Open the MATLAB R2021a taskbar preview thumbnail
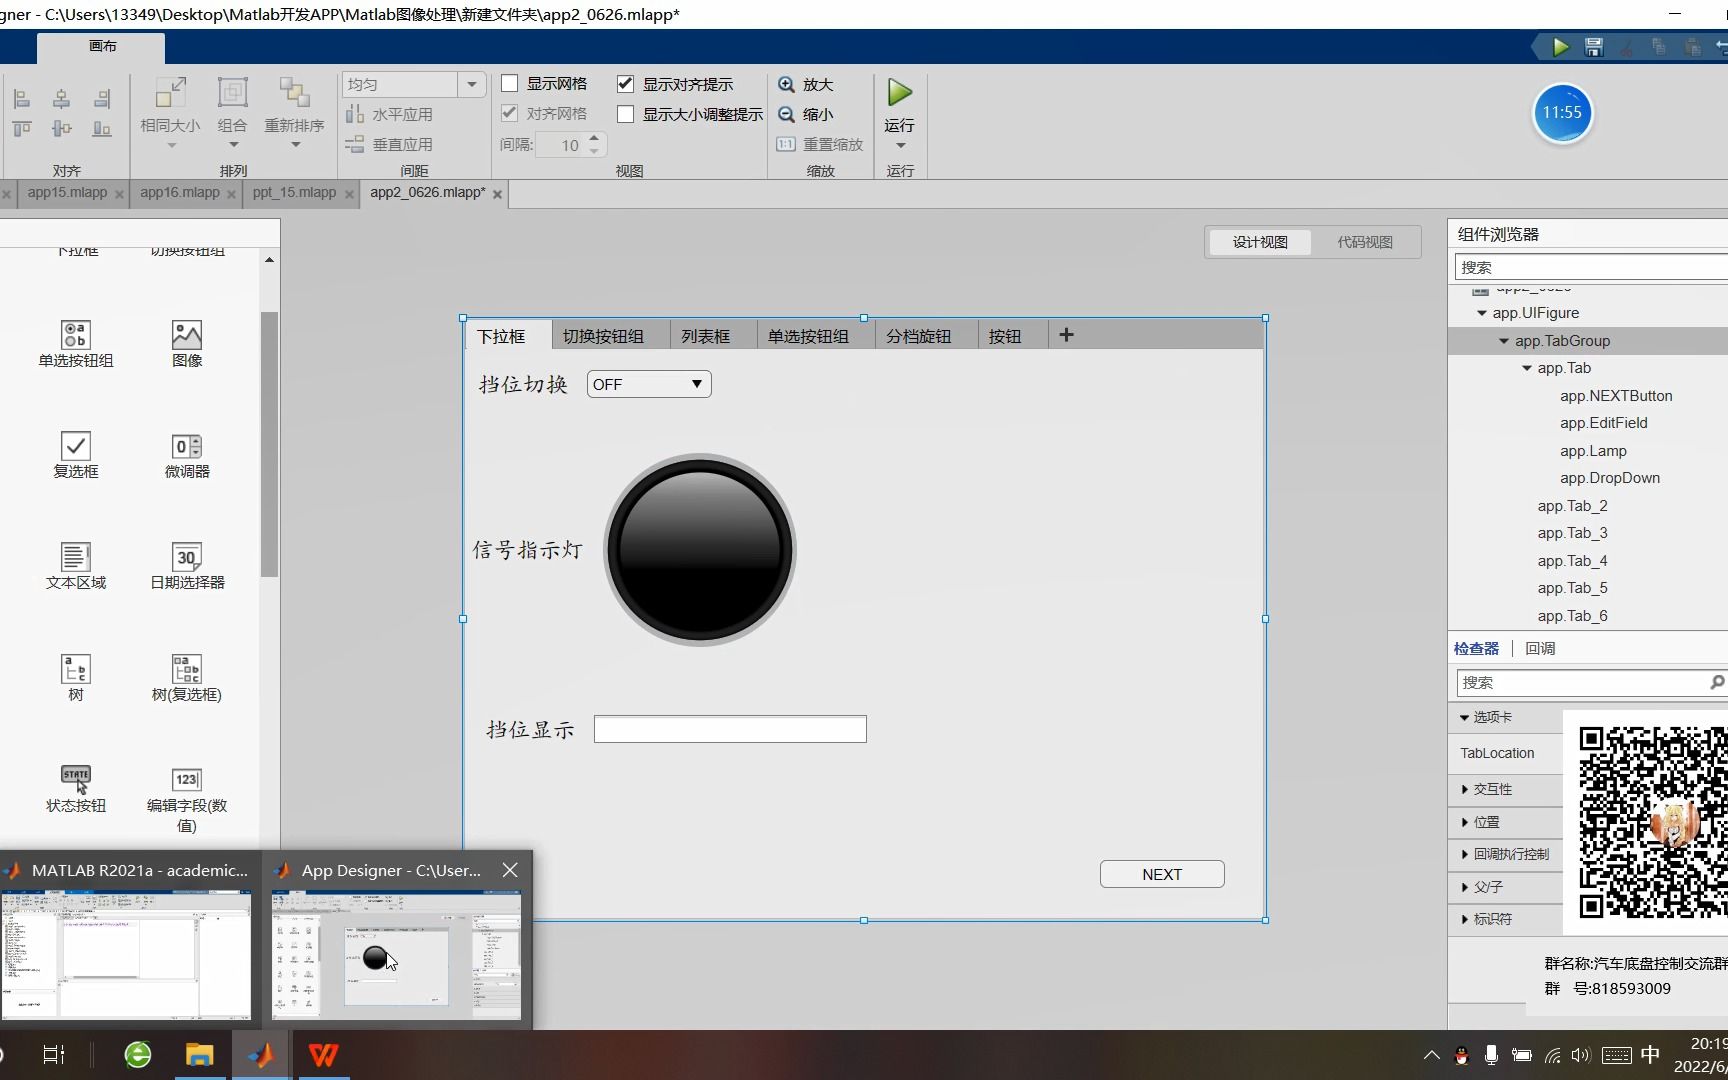Viewport: 1728px width, 1080px height. (126, 955)
